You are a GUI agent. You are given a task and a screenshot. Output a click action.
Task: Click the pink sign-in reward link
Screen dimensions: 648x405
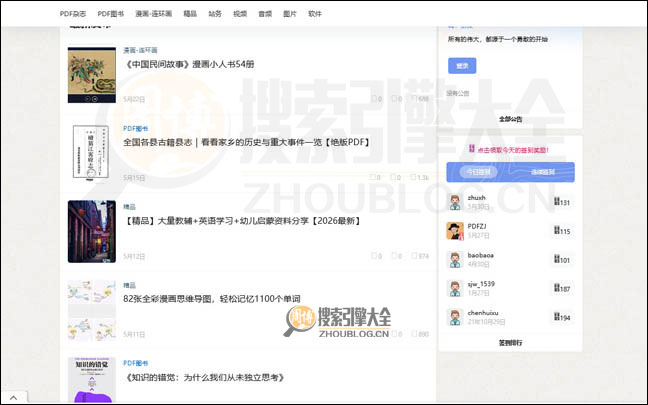[513, 150]
